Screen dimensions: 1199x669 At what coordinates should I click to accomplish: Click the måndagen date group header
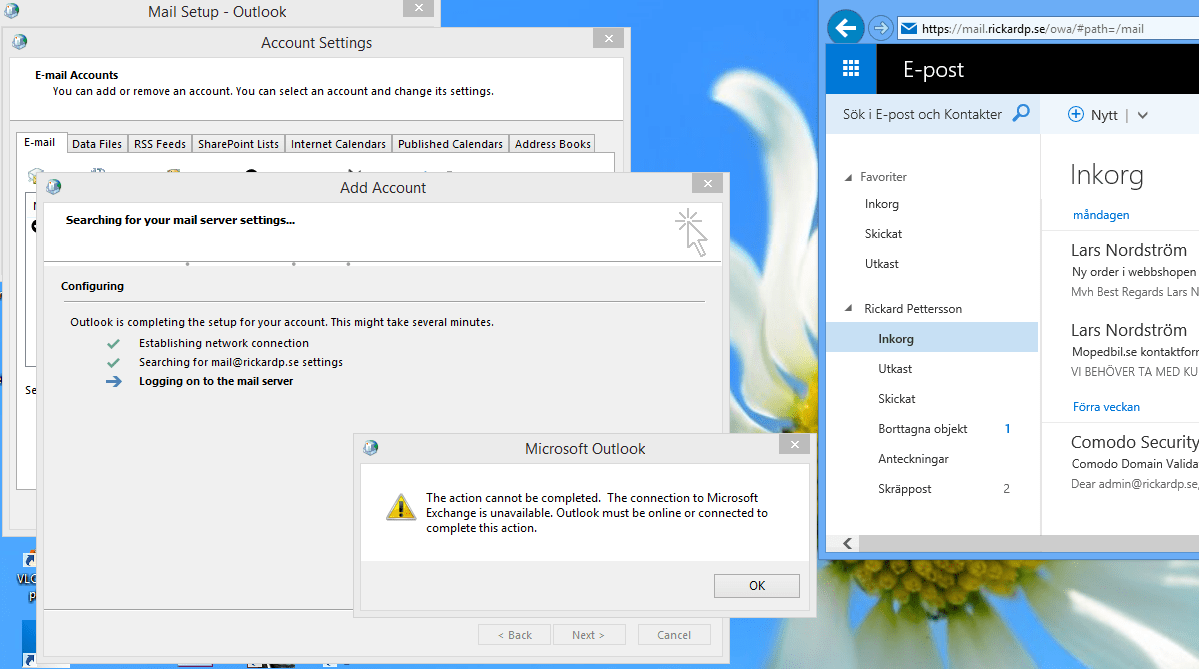click(x=1100, y=215)
